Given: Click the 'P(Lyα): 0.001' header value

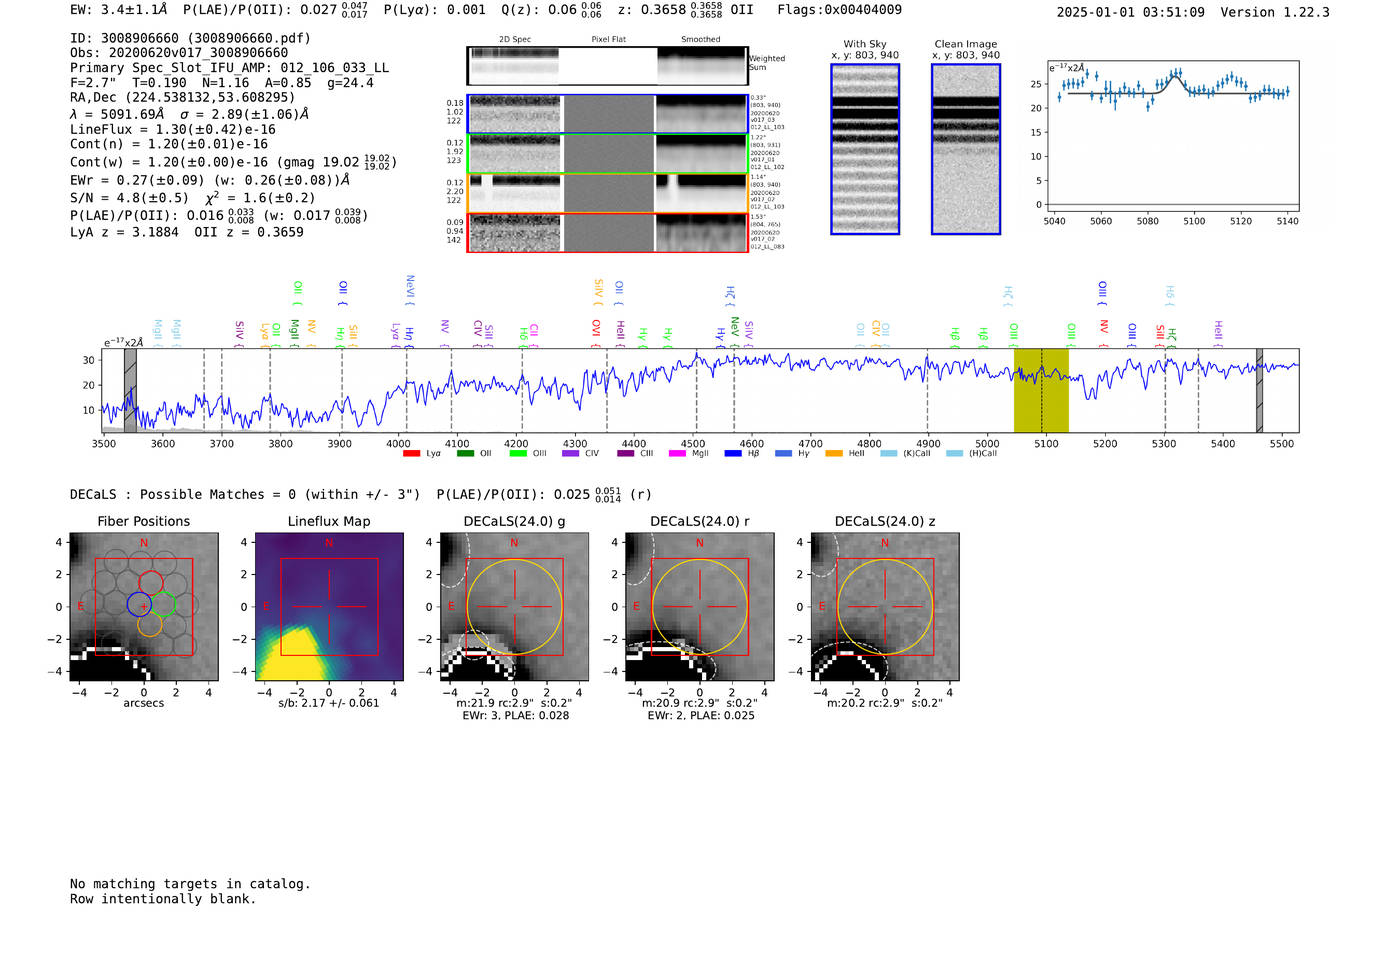Looking at the screenshot, I should coord(435,10).
